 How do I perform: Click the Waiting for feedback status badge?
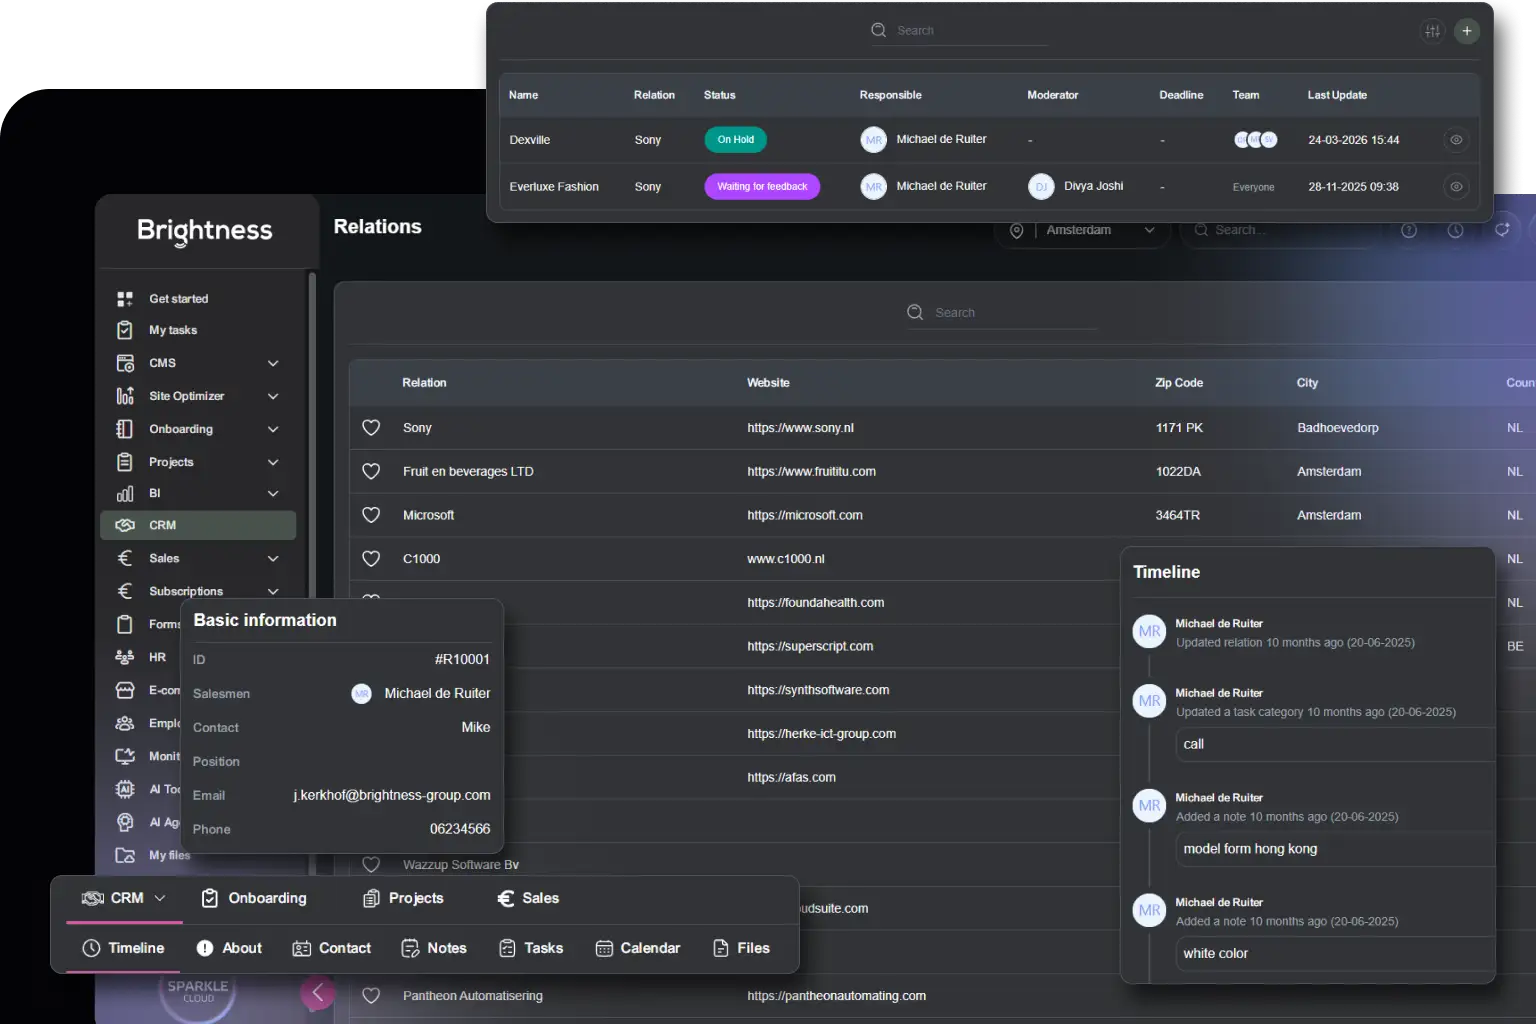[x=762, y=187]
